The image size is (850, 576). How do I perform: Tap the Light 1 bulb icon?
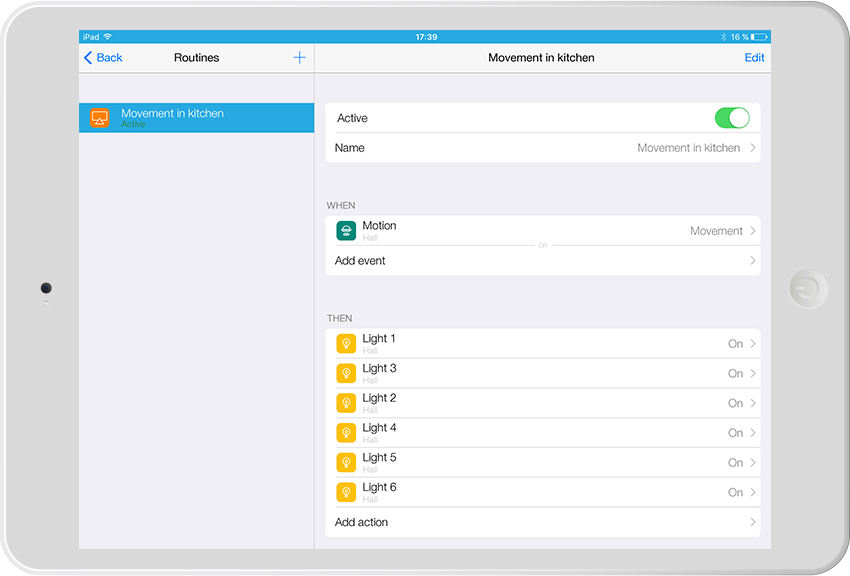(x=346, y=344)
